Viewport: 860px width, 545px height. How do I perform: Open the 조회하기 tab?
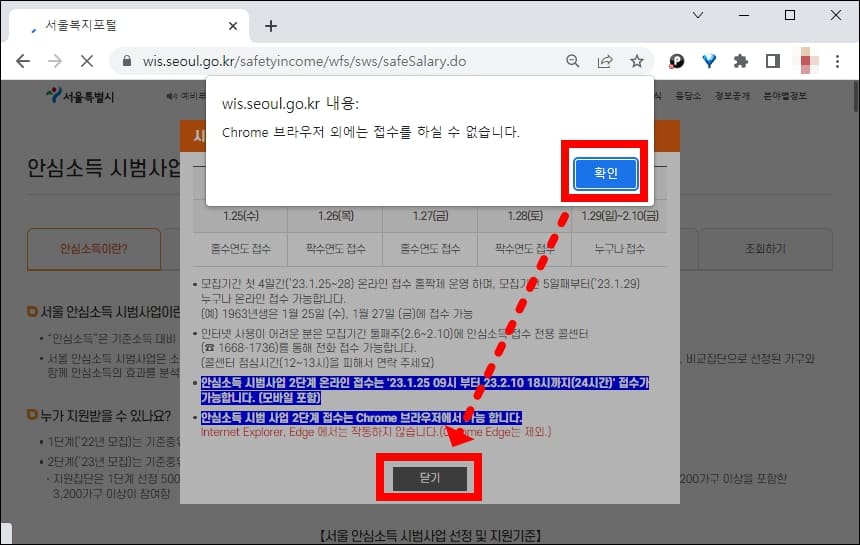tap(766, 249)
